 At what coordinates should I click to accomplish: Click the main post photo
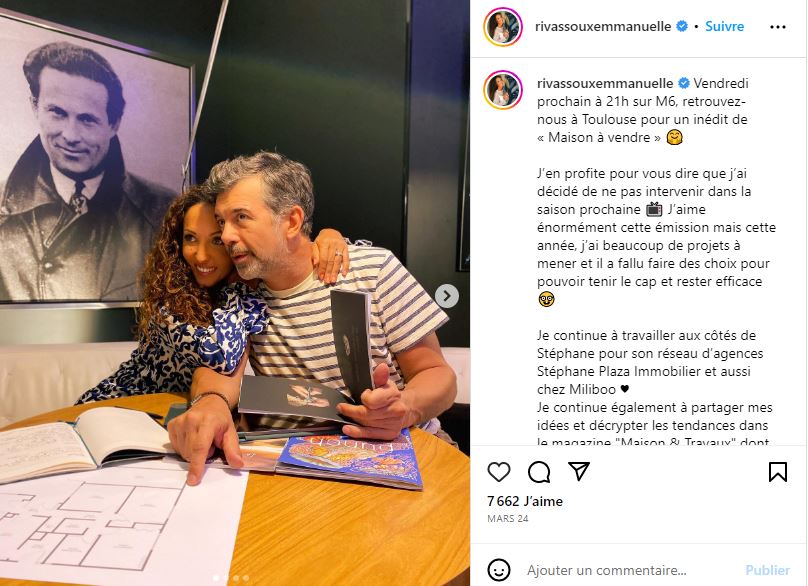pos(235,293)
